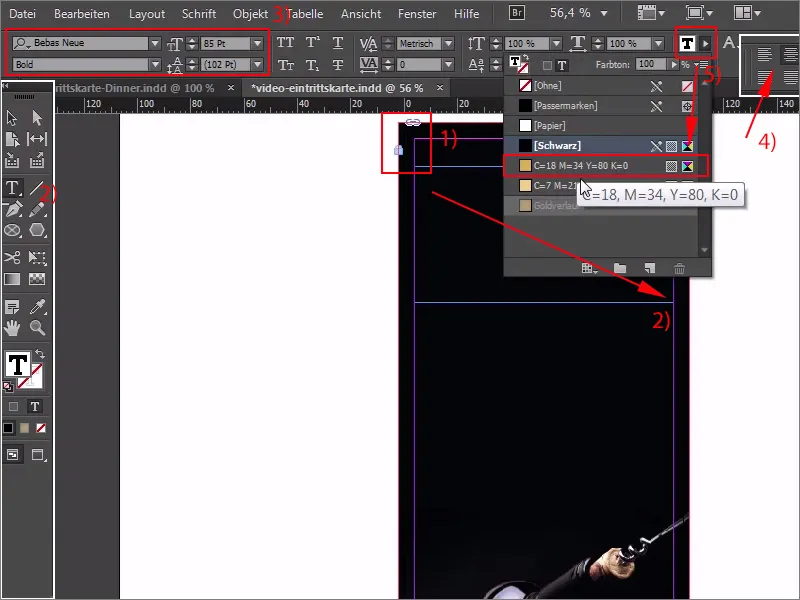
Task: Toggle Small Caps formatting
Action: point(285,65)
